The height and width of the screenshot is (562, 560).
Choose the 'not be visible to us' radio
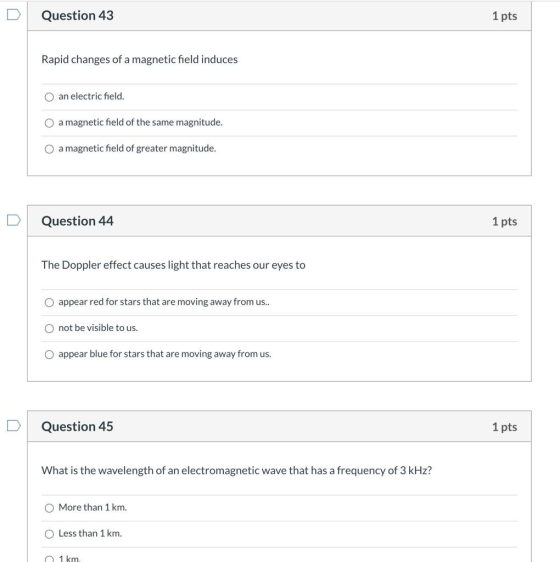(x=49, y=328)
